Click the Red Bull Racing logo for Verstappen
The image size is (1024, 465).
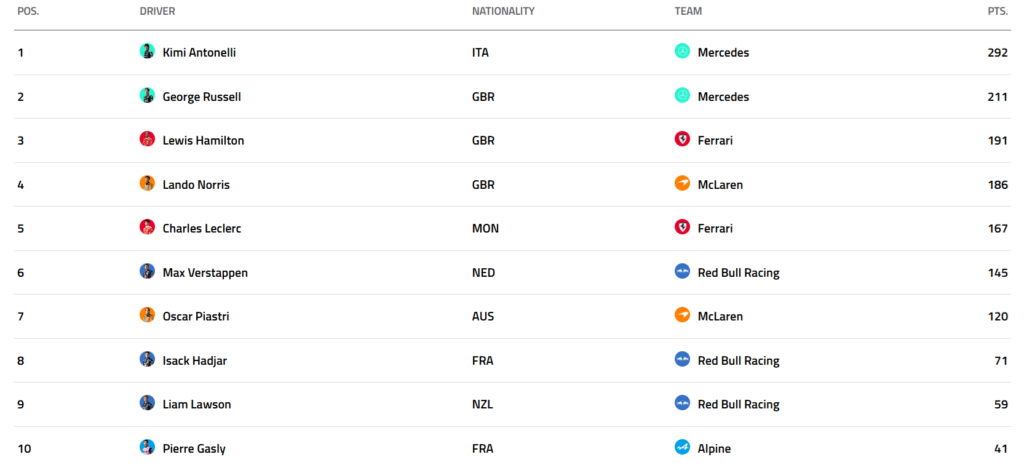tap(682, 272)
